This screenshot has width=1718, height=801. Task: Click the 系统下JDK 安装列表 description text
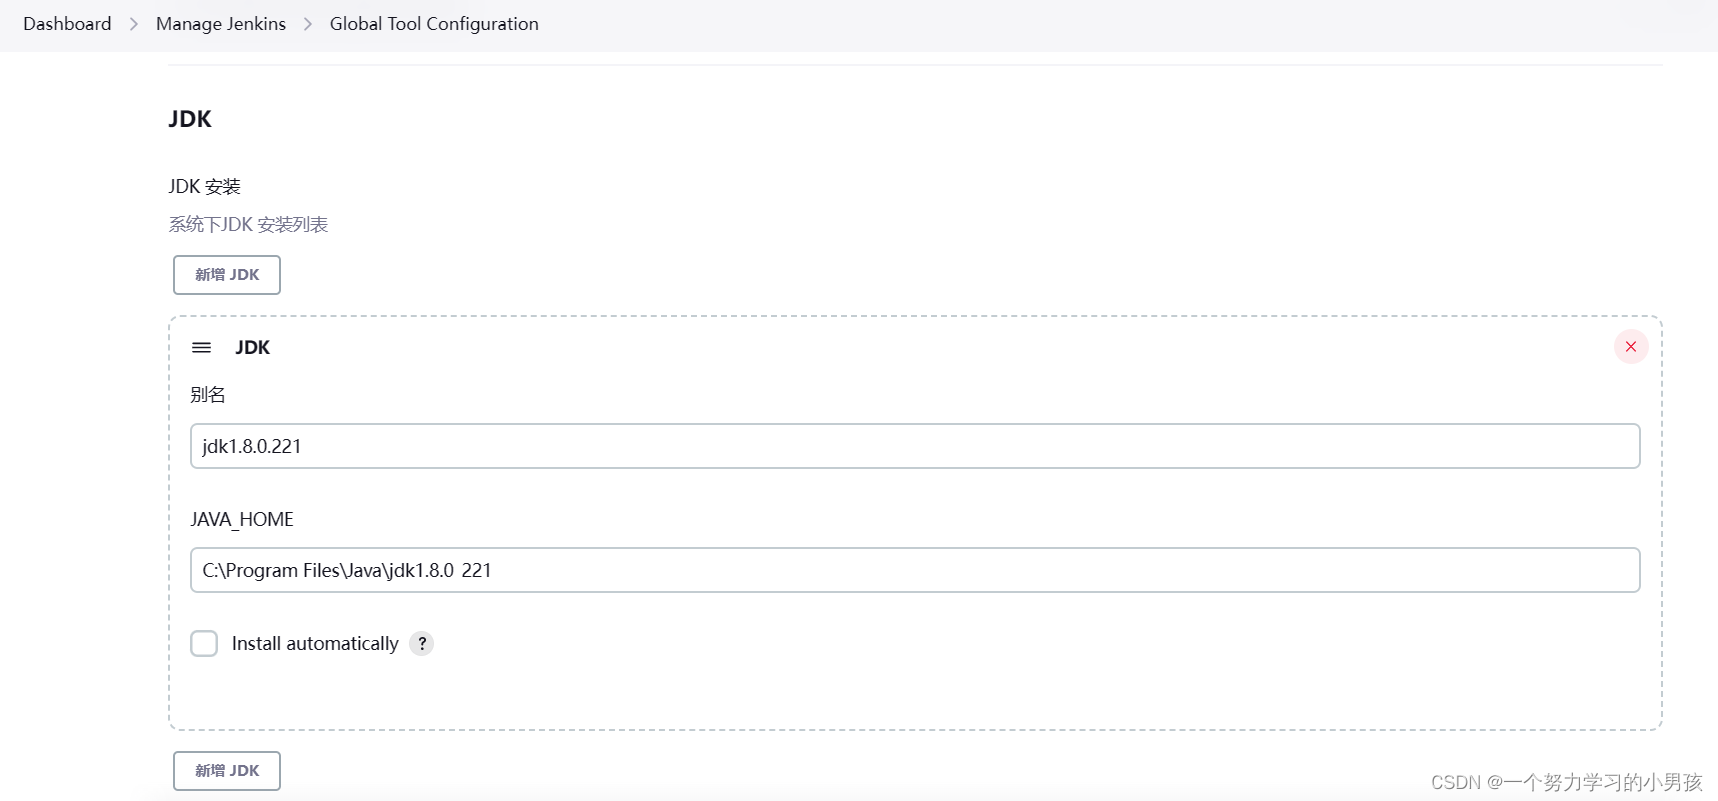[249, 224]
